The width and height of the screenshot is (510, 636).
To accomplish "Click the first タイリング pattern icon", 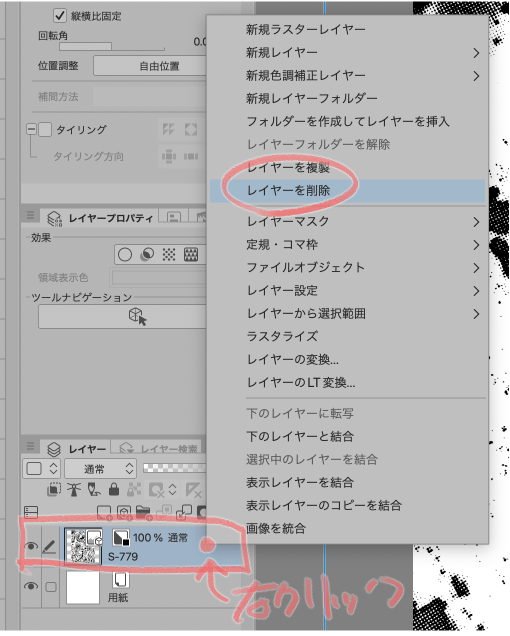I will [x=168, y=129].
